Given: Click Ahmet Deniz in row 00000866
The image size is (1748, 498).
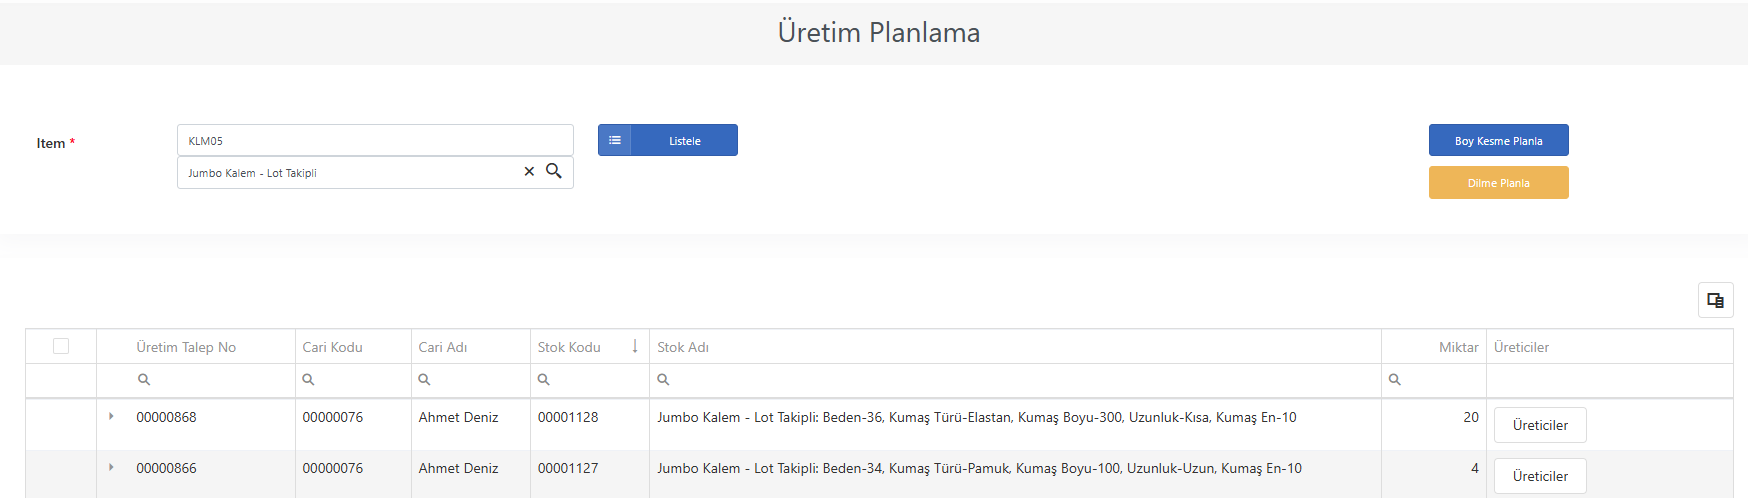Looking at the screenshot, I should [x=458, y=468].
